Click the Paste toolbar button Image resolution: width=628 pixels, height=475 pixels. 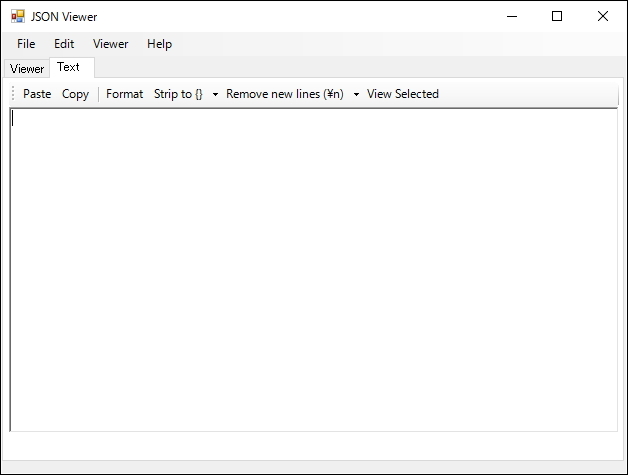(x=37, y=94)
